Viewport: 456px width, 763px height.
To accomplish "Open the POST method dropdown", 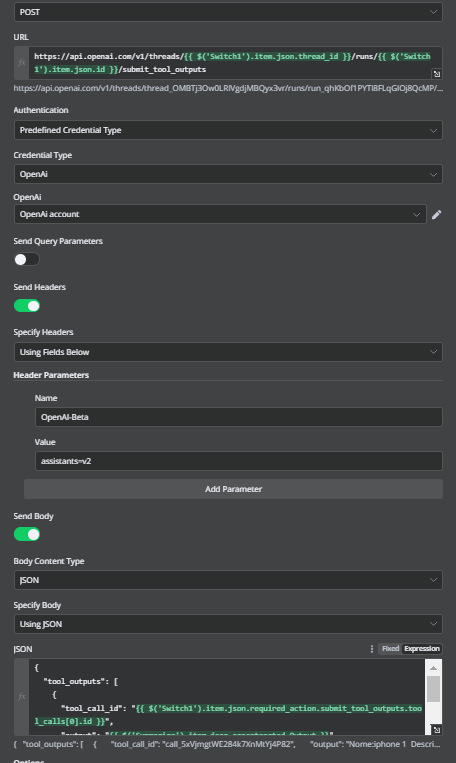I will [228, 12].
